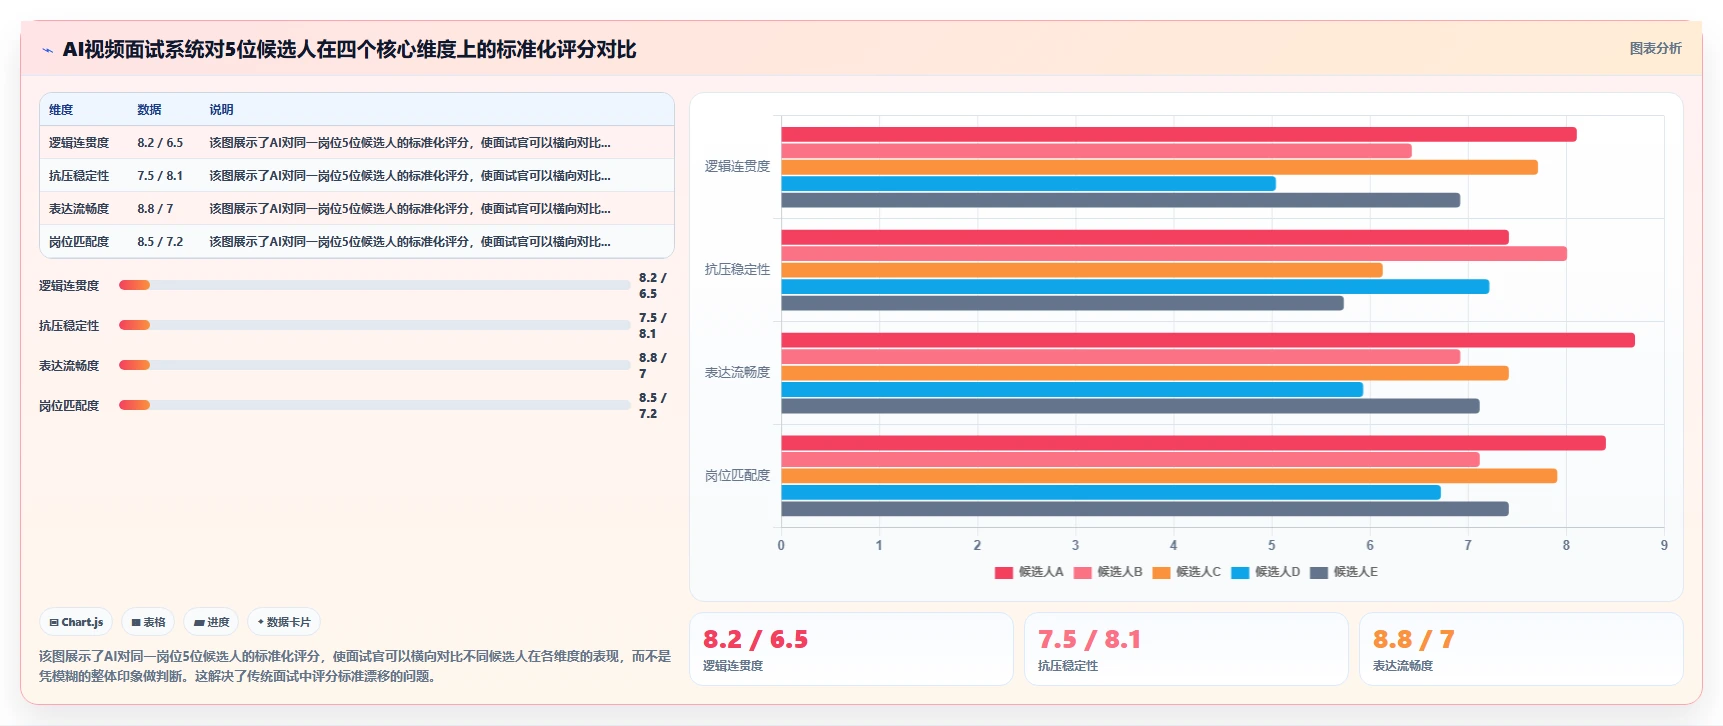The image size is (1723, 726).
Task: Click the blue 候选人D bar in the 逻辑连贯度 chart group
Action: [x=1028, y=184]
